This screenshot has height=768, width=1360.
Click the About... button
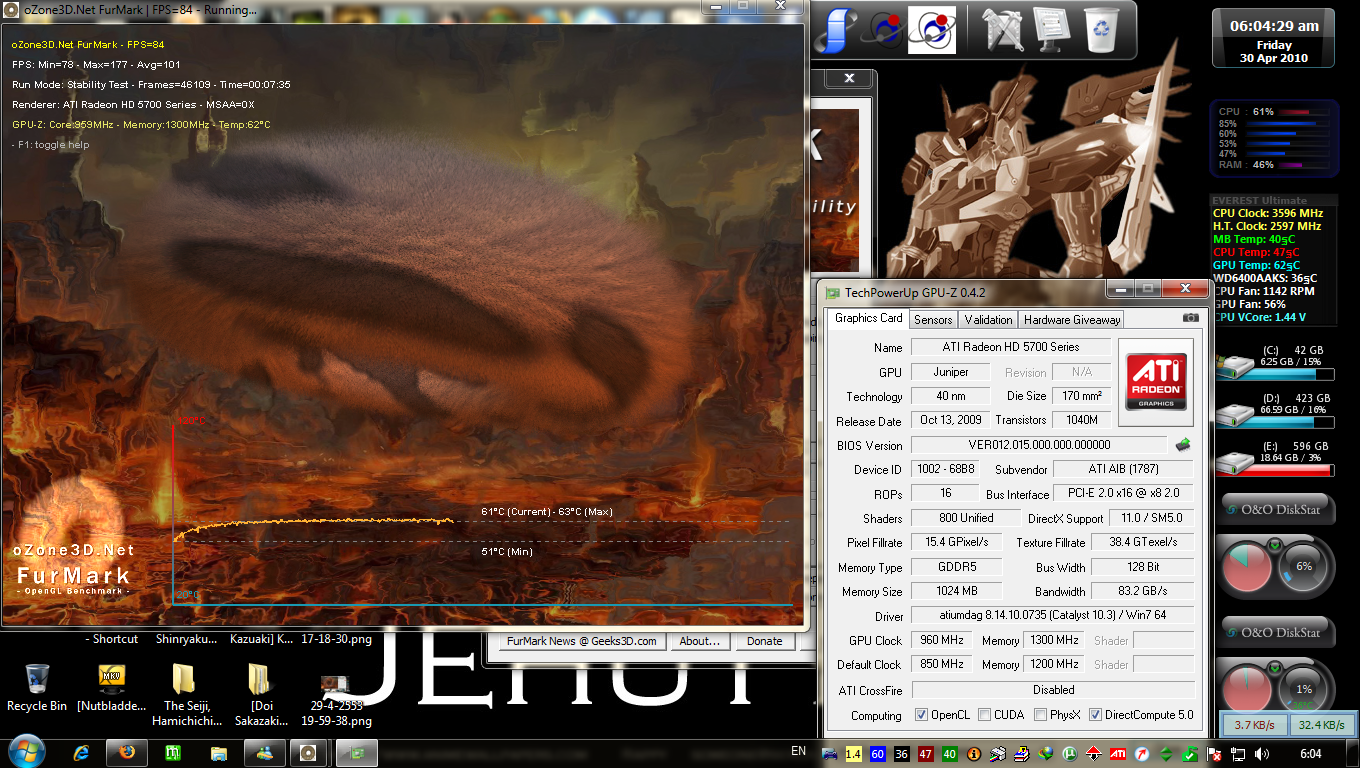point(700,641)
